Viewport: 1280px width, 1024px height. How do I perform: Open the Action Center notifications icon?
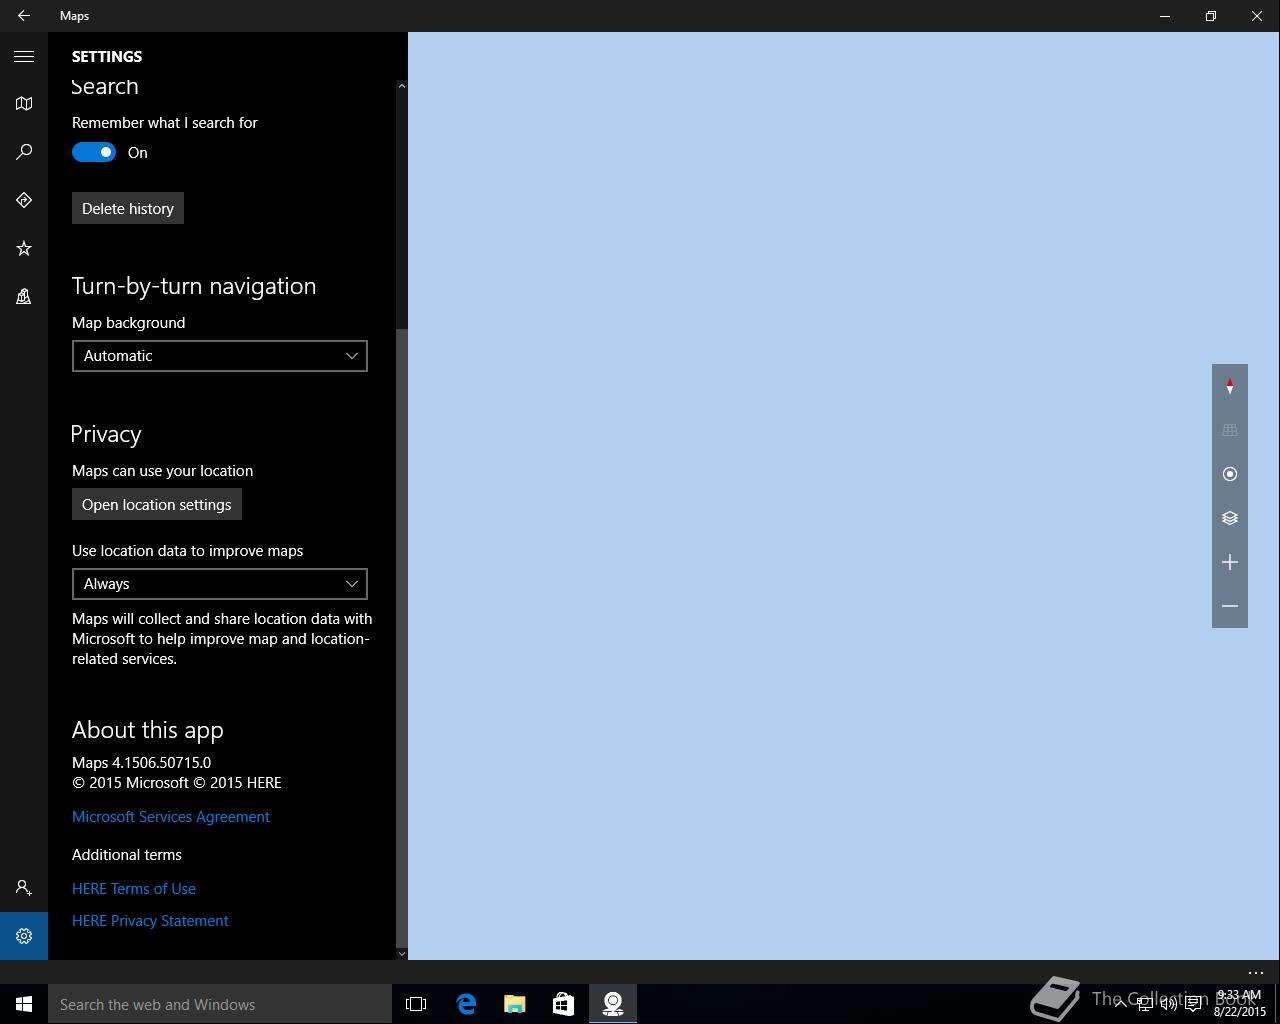point(1193,1005)
